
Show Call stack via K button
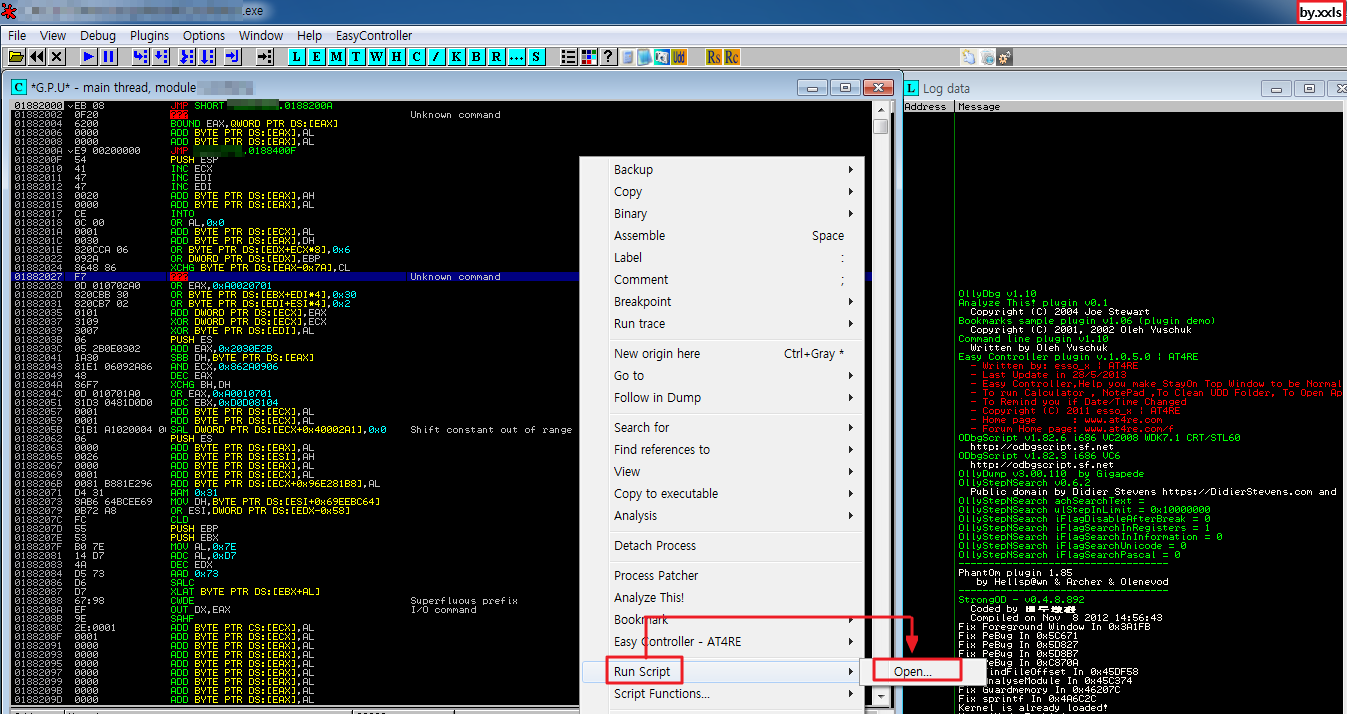click(456, 57)
